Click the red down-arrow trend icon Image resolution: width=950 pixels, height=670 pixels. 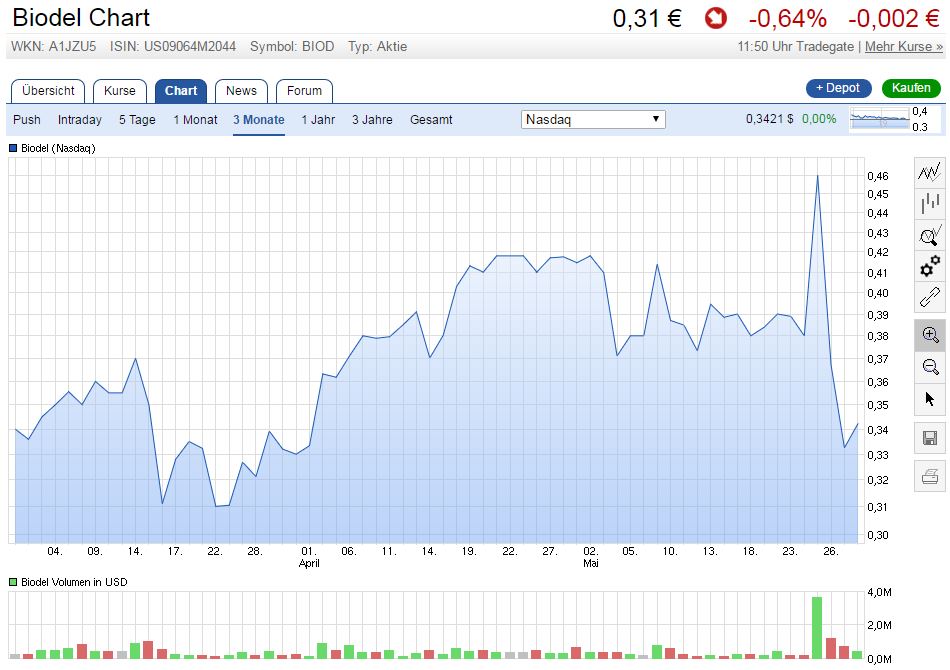tap(716, 18)
